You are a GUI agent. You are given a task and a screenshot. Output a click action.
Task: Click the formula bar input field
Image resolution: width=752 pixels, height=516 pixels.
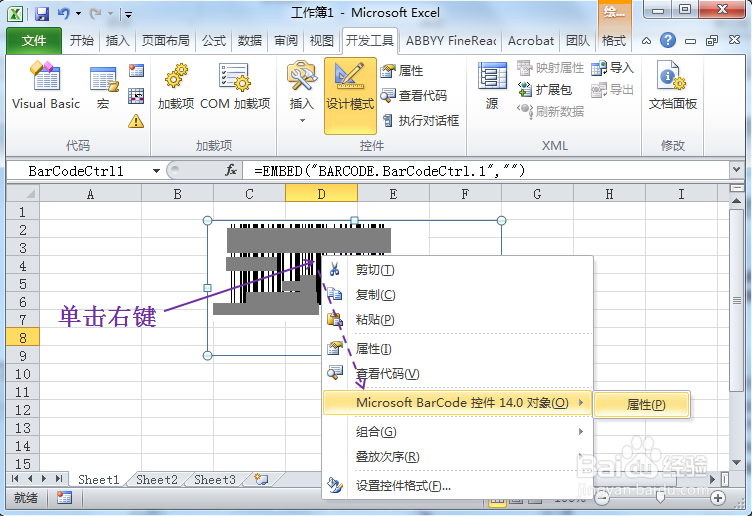[486, 171]
